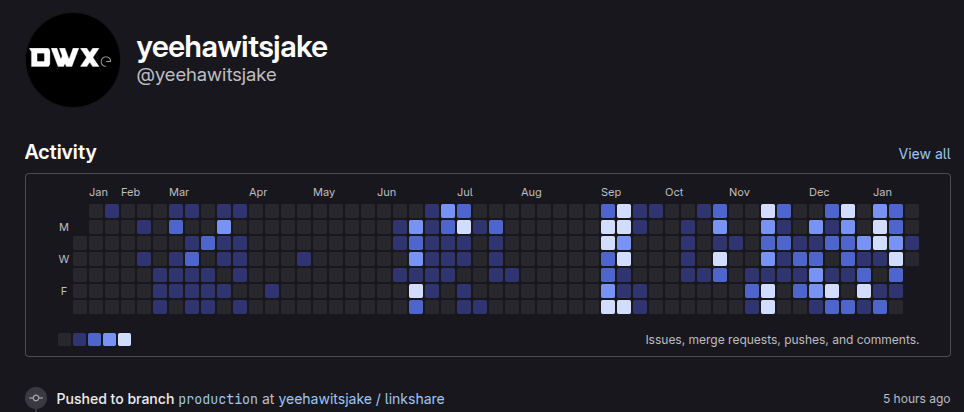Click the Nov month label on the calendar

coord(739,192)
